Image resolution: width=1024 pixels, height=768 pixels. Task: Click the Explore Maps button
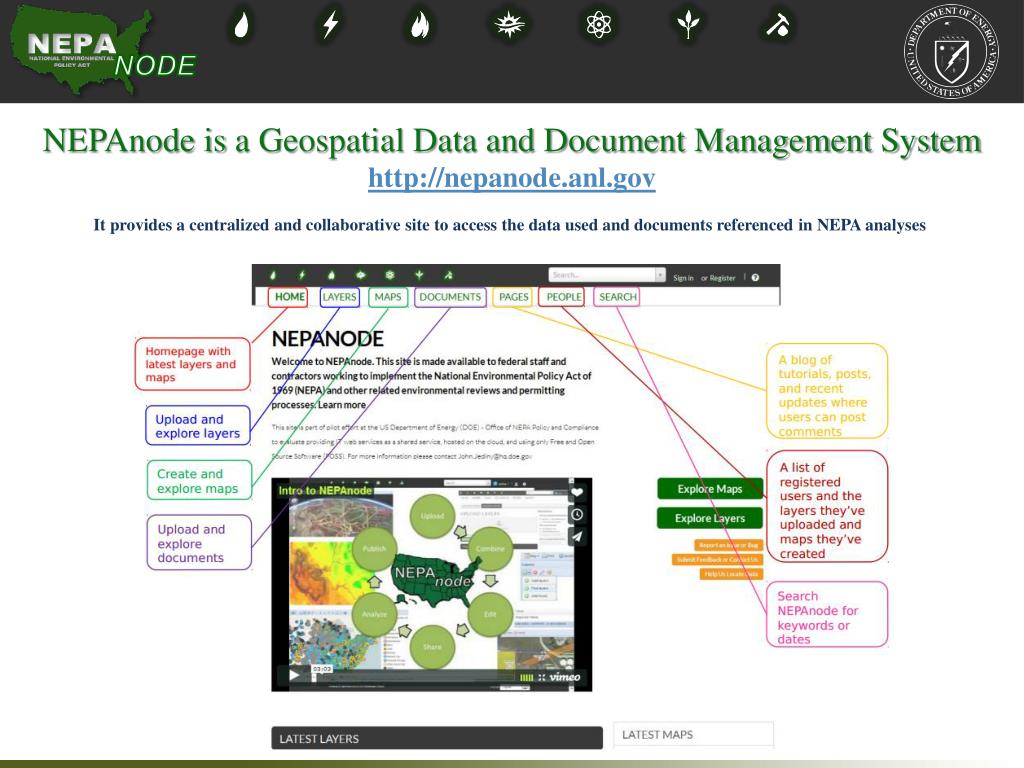(x=710, y=488)
